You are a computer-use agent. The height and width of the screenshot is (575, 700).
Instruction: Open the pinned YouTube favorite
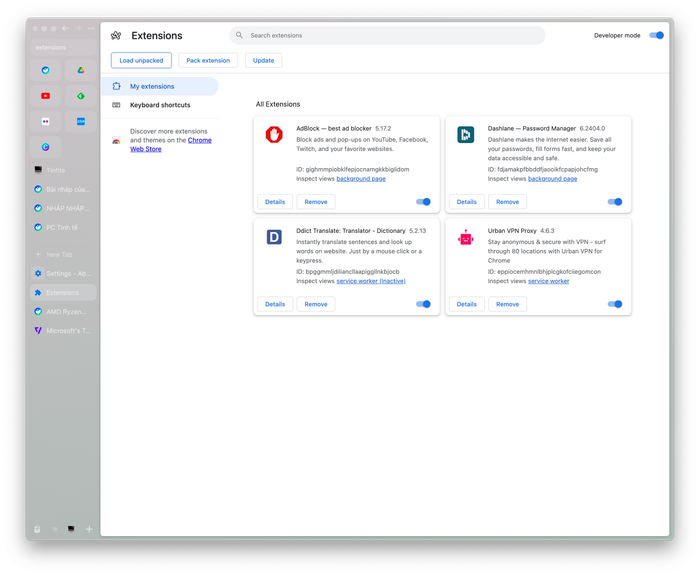tap(46, 96)
